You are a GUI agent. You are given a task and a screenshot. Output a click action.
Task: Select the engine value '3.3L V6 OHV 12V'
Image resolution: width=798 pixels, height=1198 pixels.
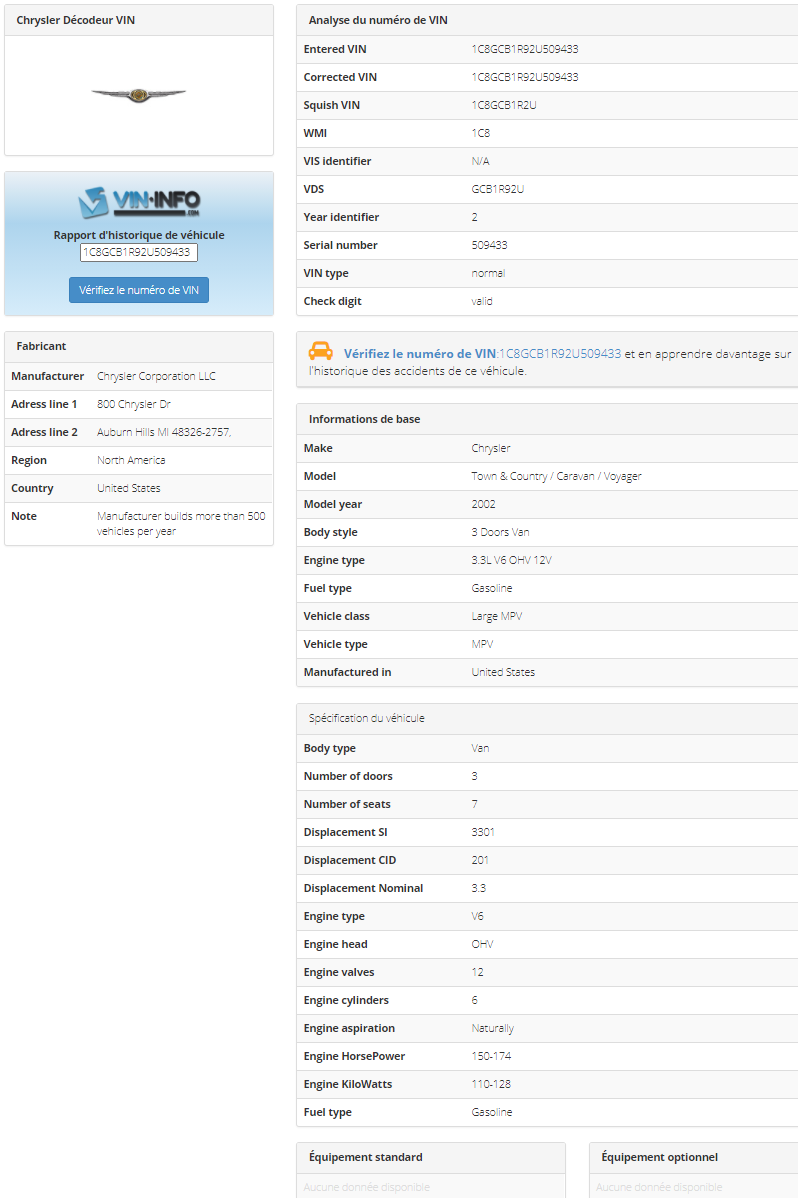(x=511, y=560)
